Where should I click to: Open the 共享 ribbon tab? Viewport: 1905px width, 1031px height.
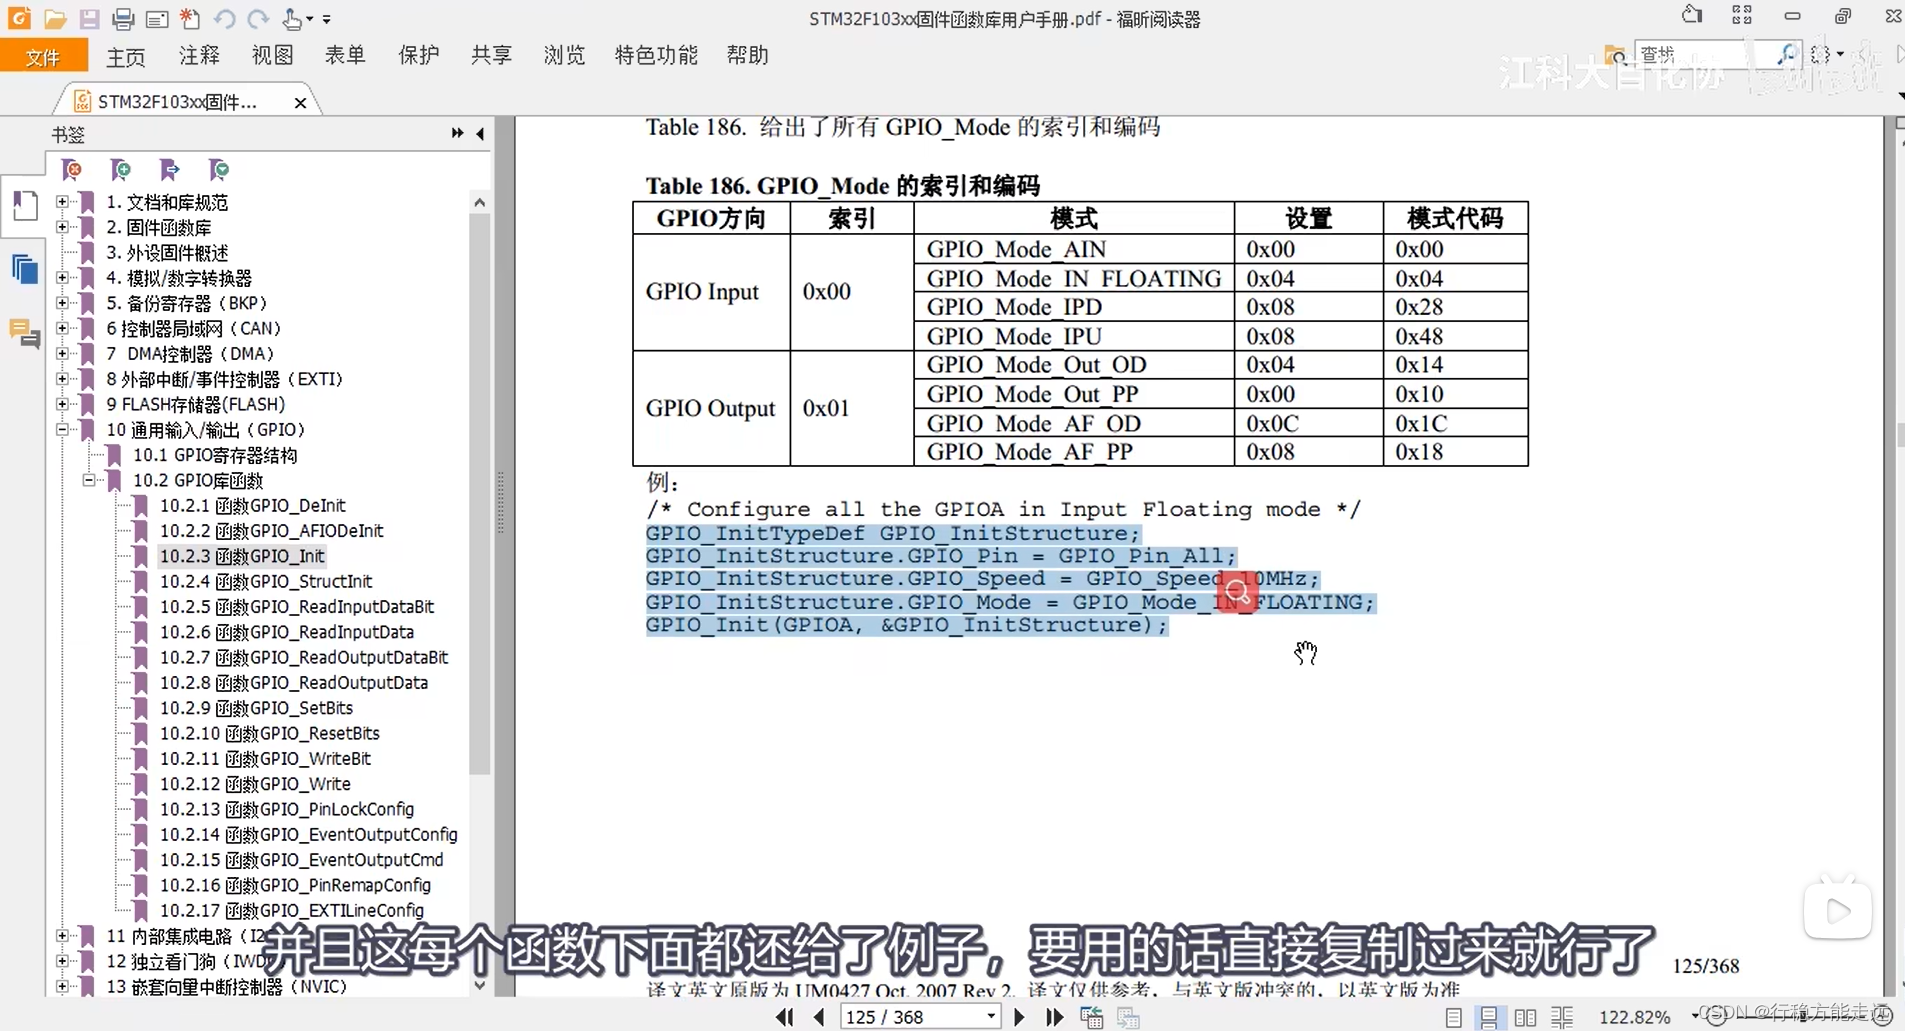pyautogui.click(x=491, y=55)
